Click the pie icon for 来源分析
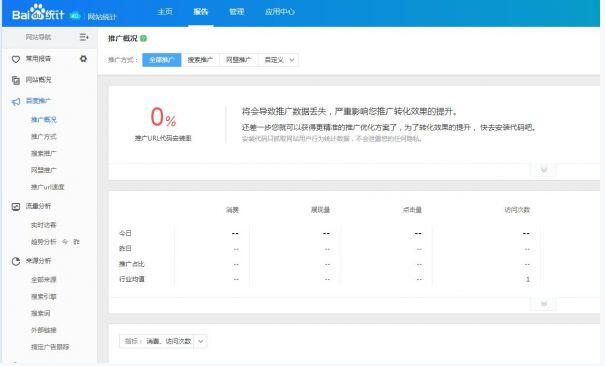Image resolution: width=605 pixels, height=366 pixels. (16, 261)
